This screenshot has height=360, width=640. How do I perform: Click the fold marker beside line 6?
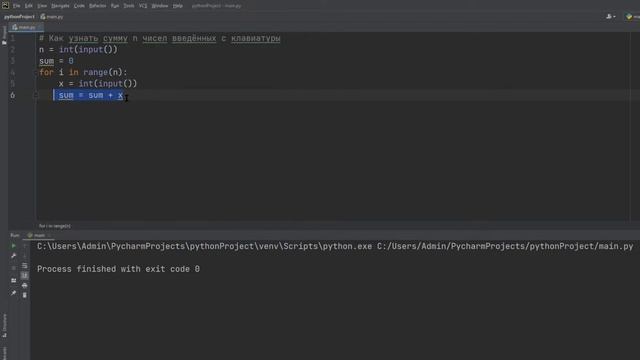[36, 96]
